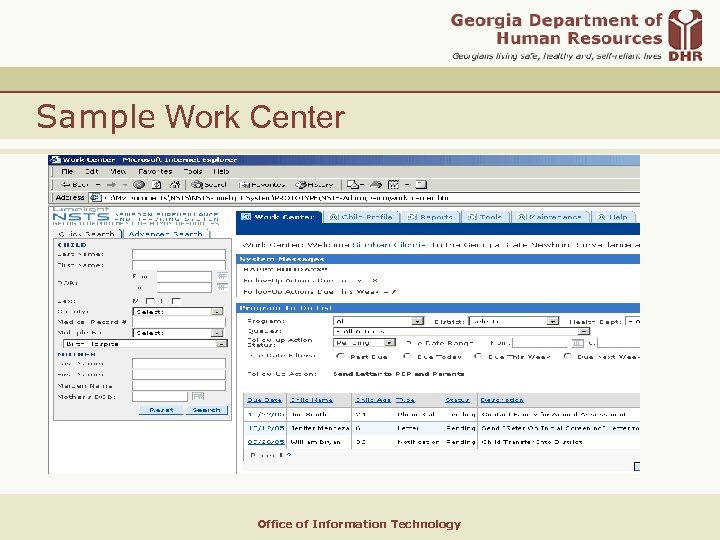The width and height of the screenshot is (720, 540).
Task: Open due date link for William Bryan
Action: 266,442
